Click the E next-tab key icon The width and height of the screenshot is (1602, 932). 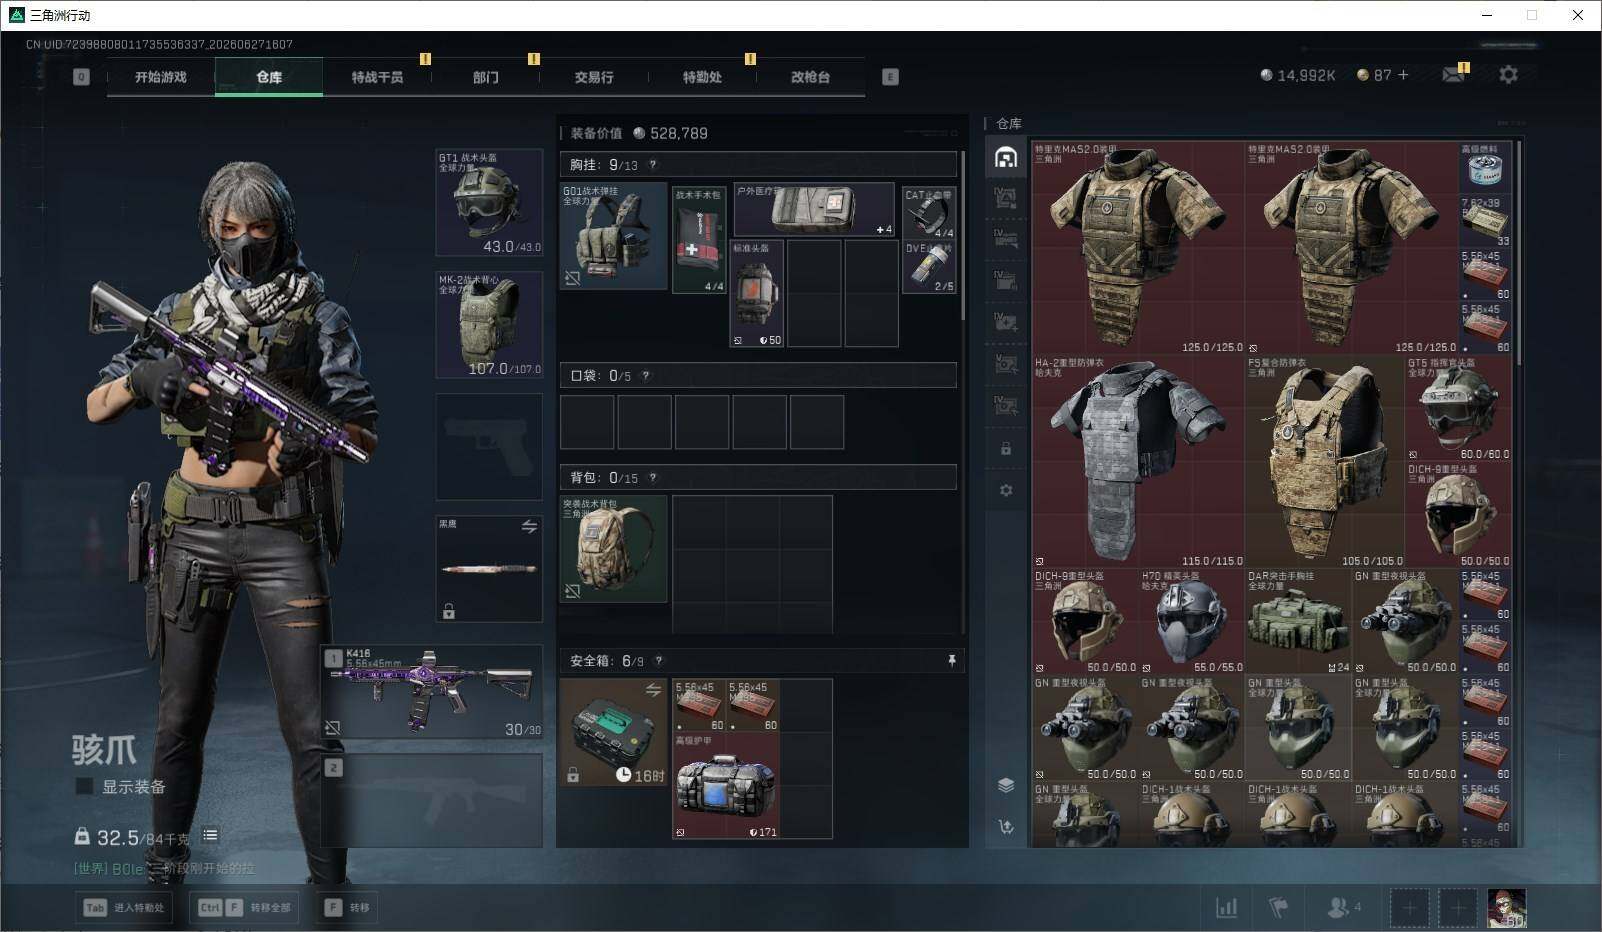click(x=890, y=77)
